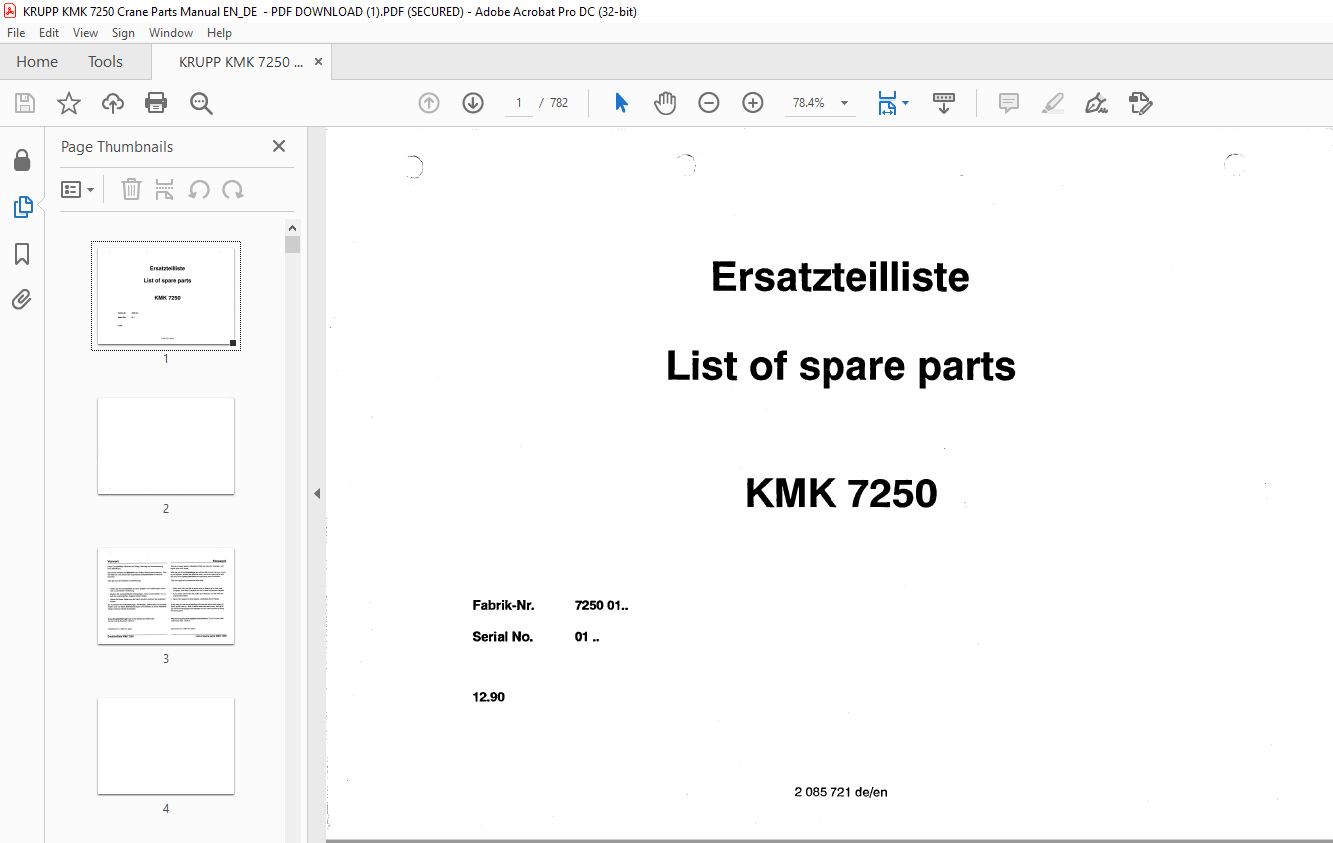Print the document with the printer icon
The width and height of the screenshot is (1333, 843).
[x=156, y=103]
